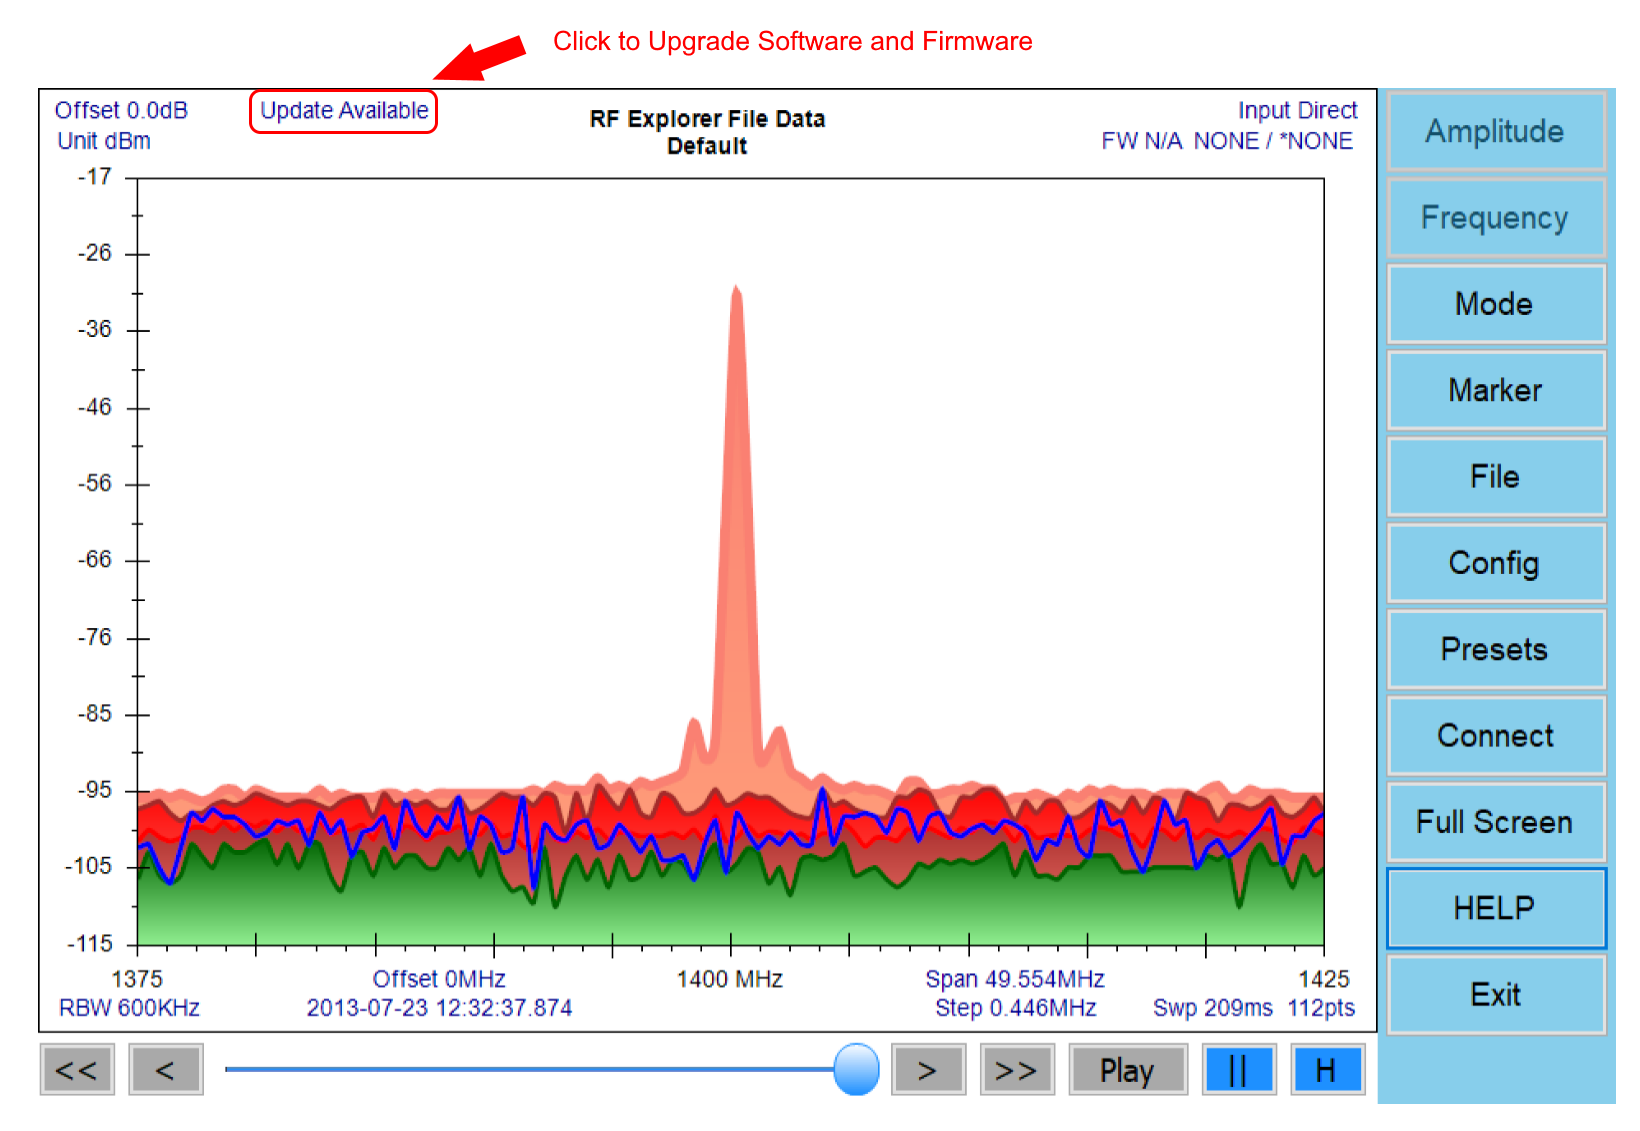The width and height of the screenshot is (1640, 1131).
Task: Click the FW N/A NONE / *NONE text
Action: tap(1227, 141)
